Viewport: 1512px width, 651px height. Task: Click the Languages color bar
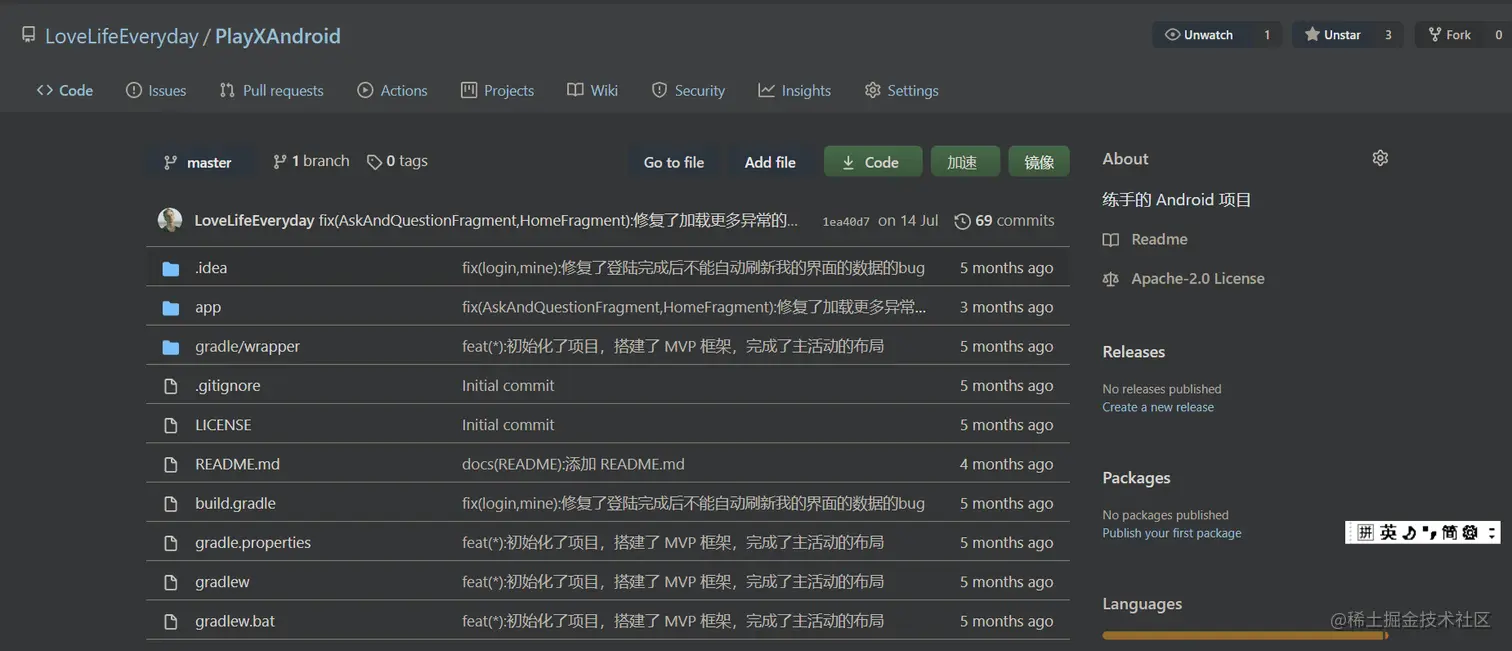1244,635
